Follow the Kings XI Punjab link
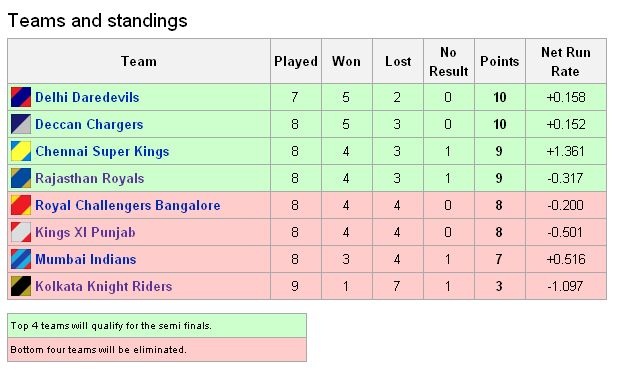Screen dimensions: 617x378 [85, 232]
